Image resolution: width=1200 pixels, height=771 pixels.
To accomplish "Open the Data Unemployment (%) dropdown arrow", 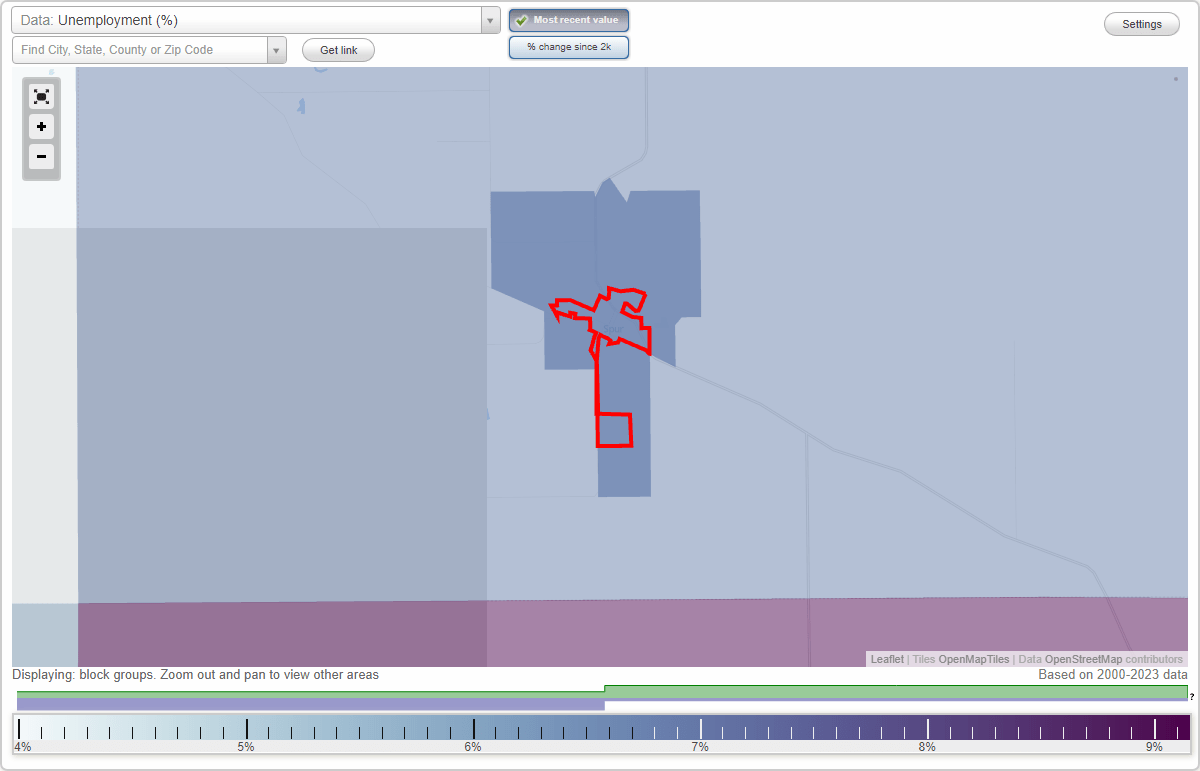I will [490, 20].
